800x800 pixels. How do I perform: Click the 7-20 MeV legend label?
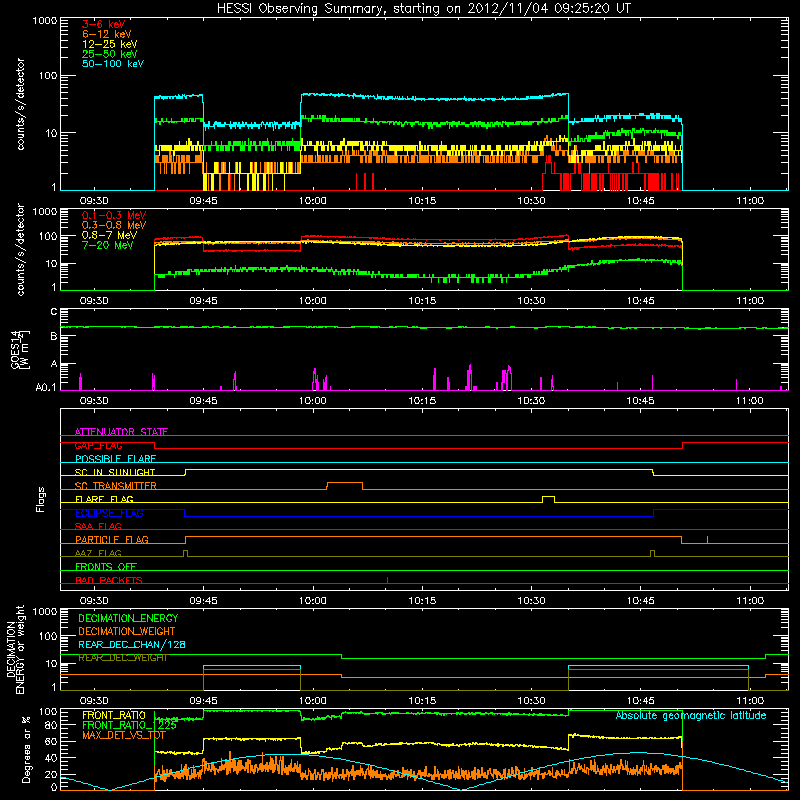(x=108, y=245)
